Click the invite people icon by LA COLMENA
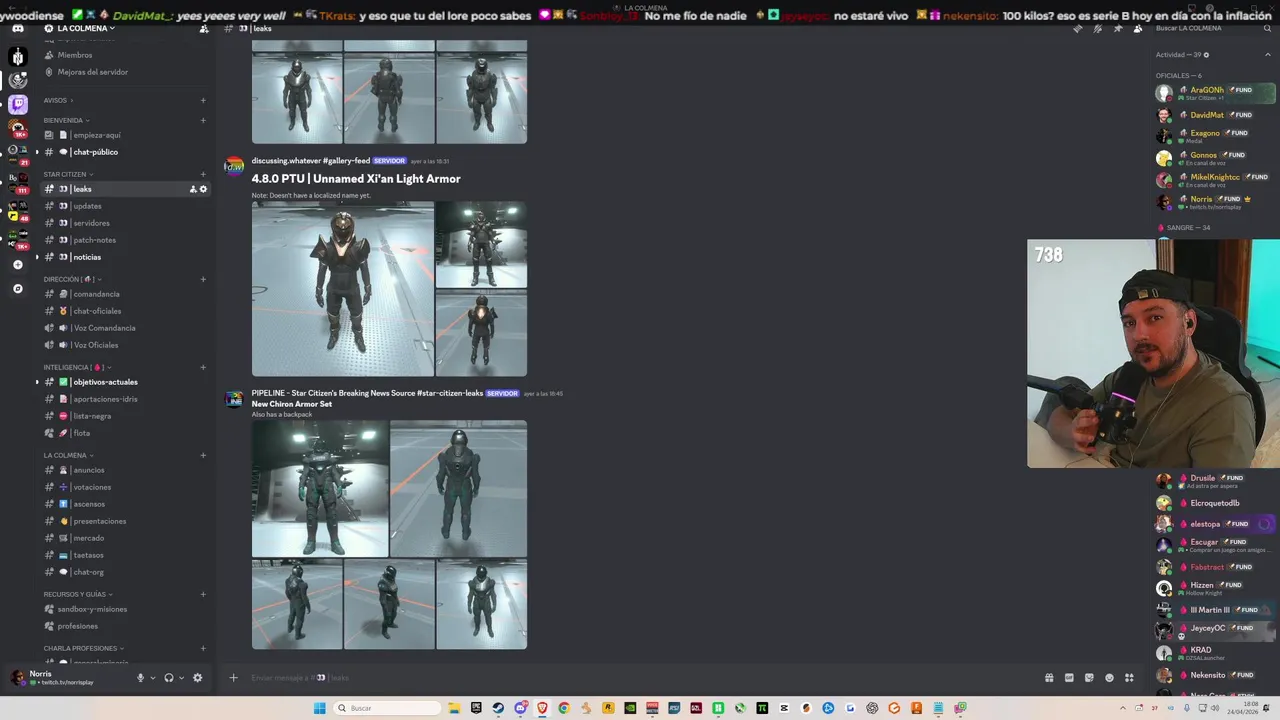The height and width of the screenshot is (720, 1280). click(x=204, y=29)
